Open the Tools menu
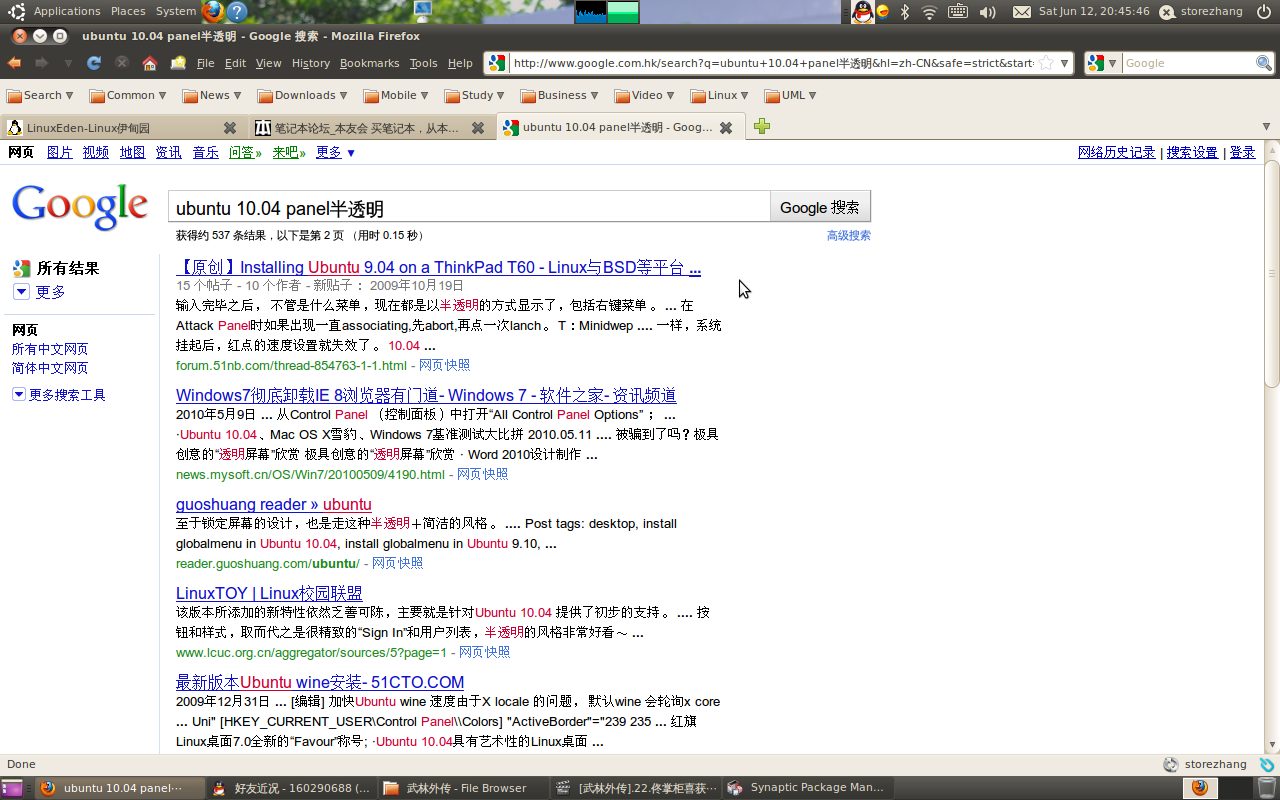 tap(424, 63)
